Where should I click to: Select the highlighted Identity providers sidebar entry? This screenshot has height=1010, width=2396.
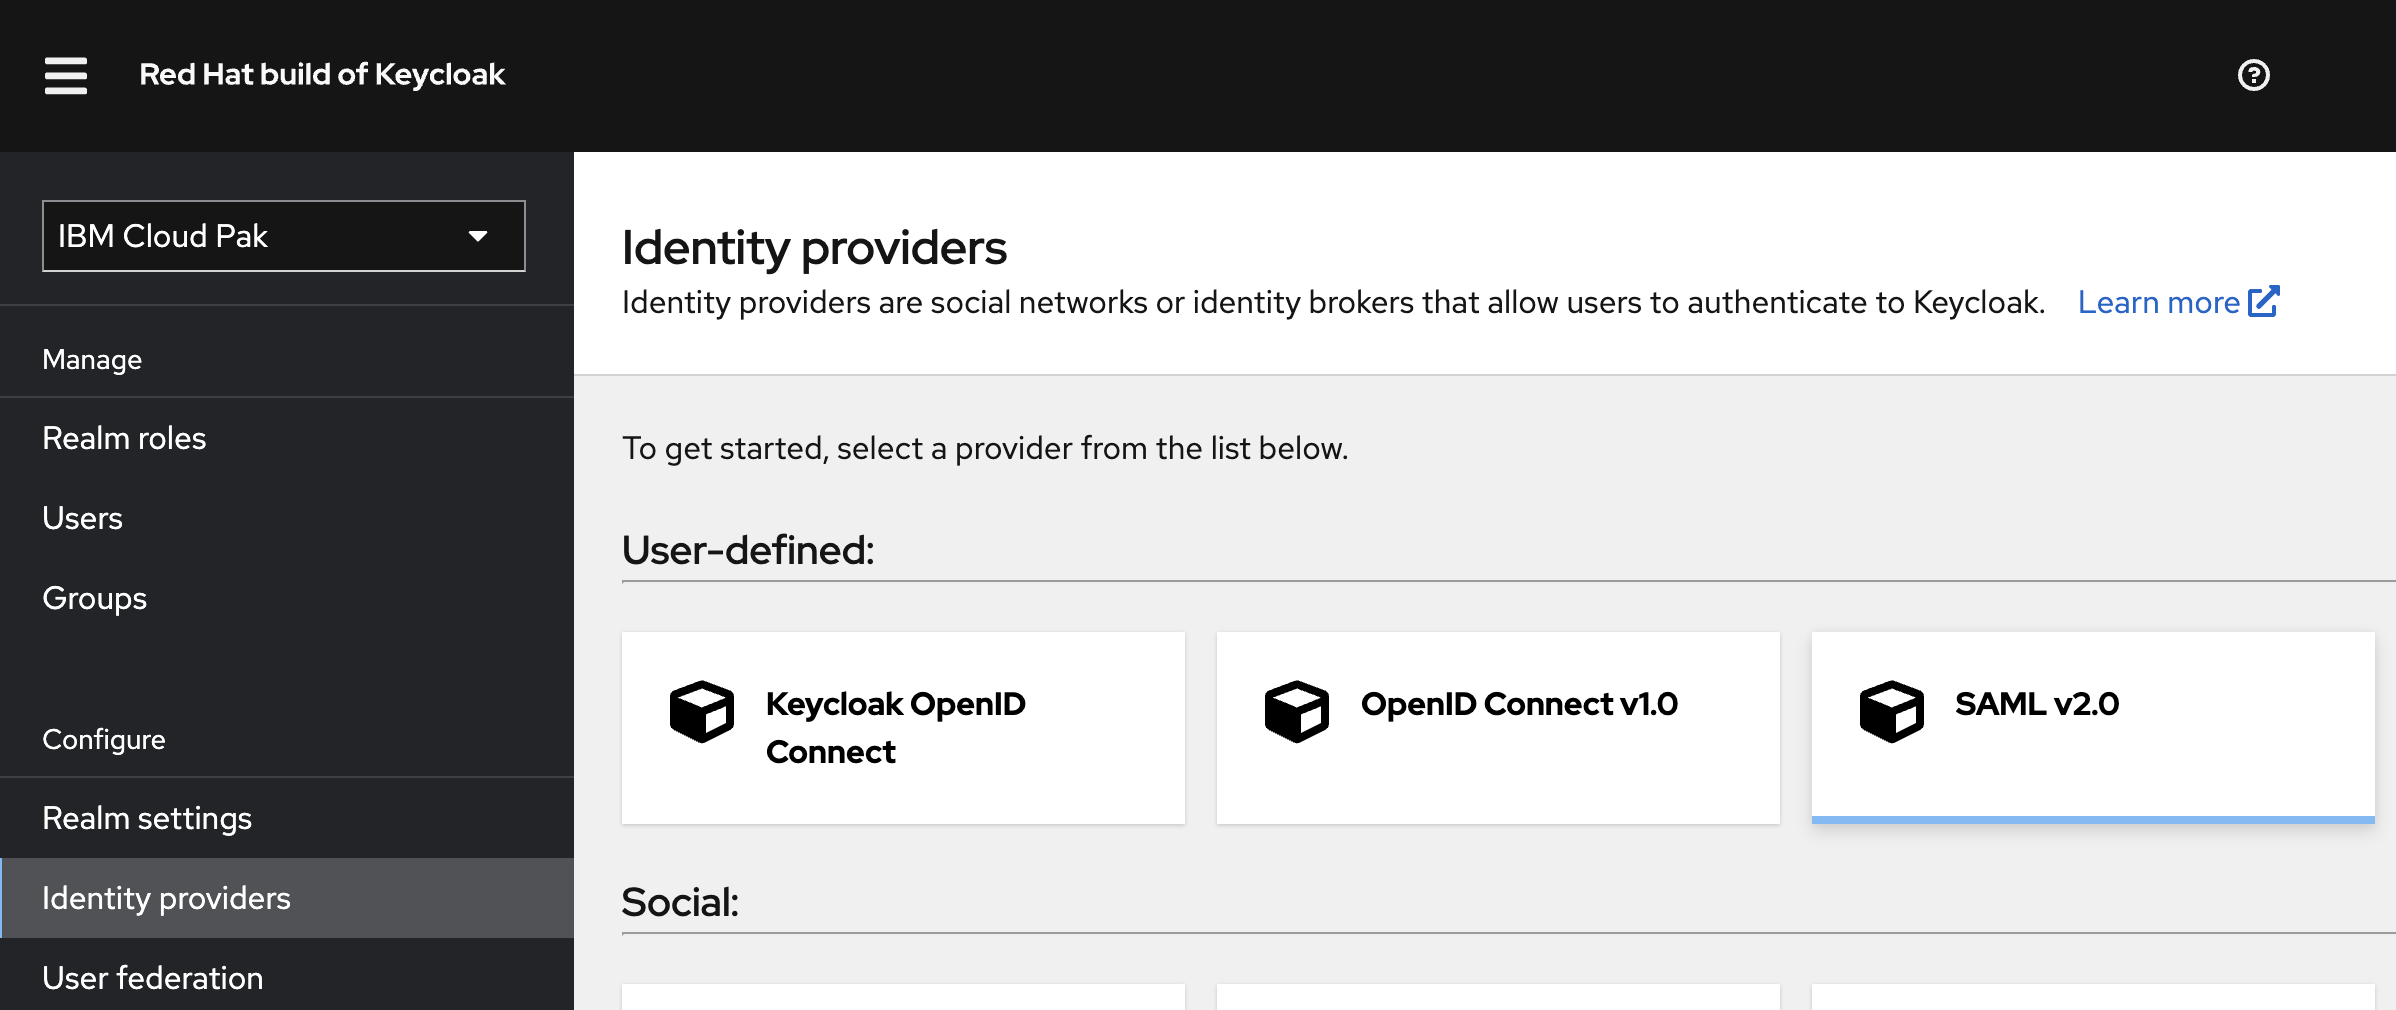[x=166, y=897]
